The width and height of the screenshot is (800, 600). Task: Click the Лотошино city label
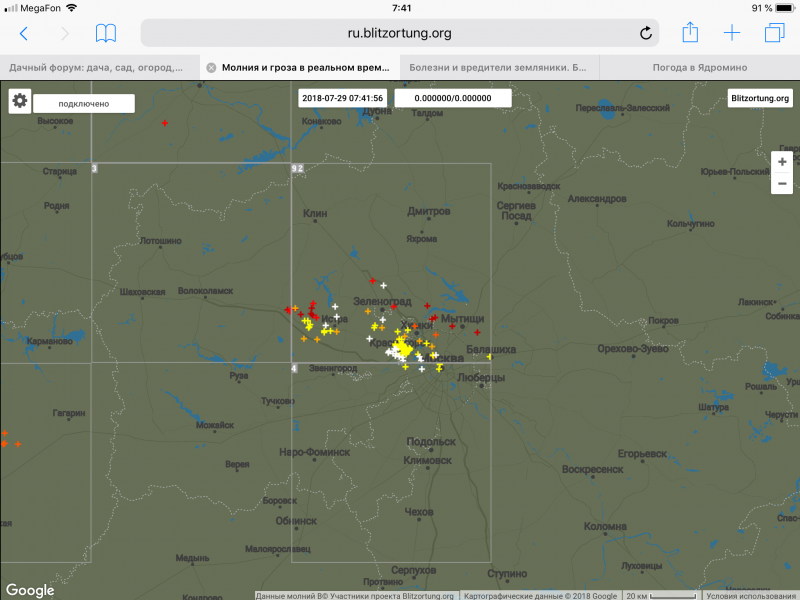pyautogui.click(x=161, y=241)
